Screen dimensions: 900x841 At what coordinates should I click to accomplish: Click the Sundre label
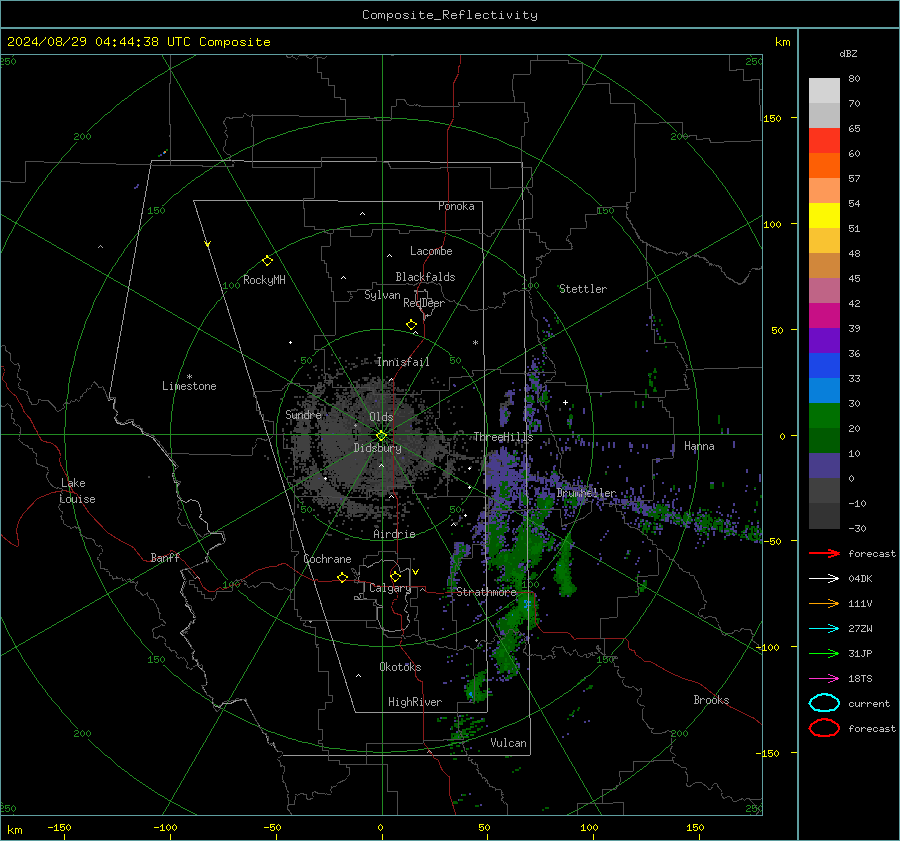(303, 414)
